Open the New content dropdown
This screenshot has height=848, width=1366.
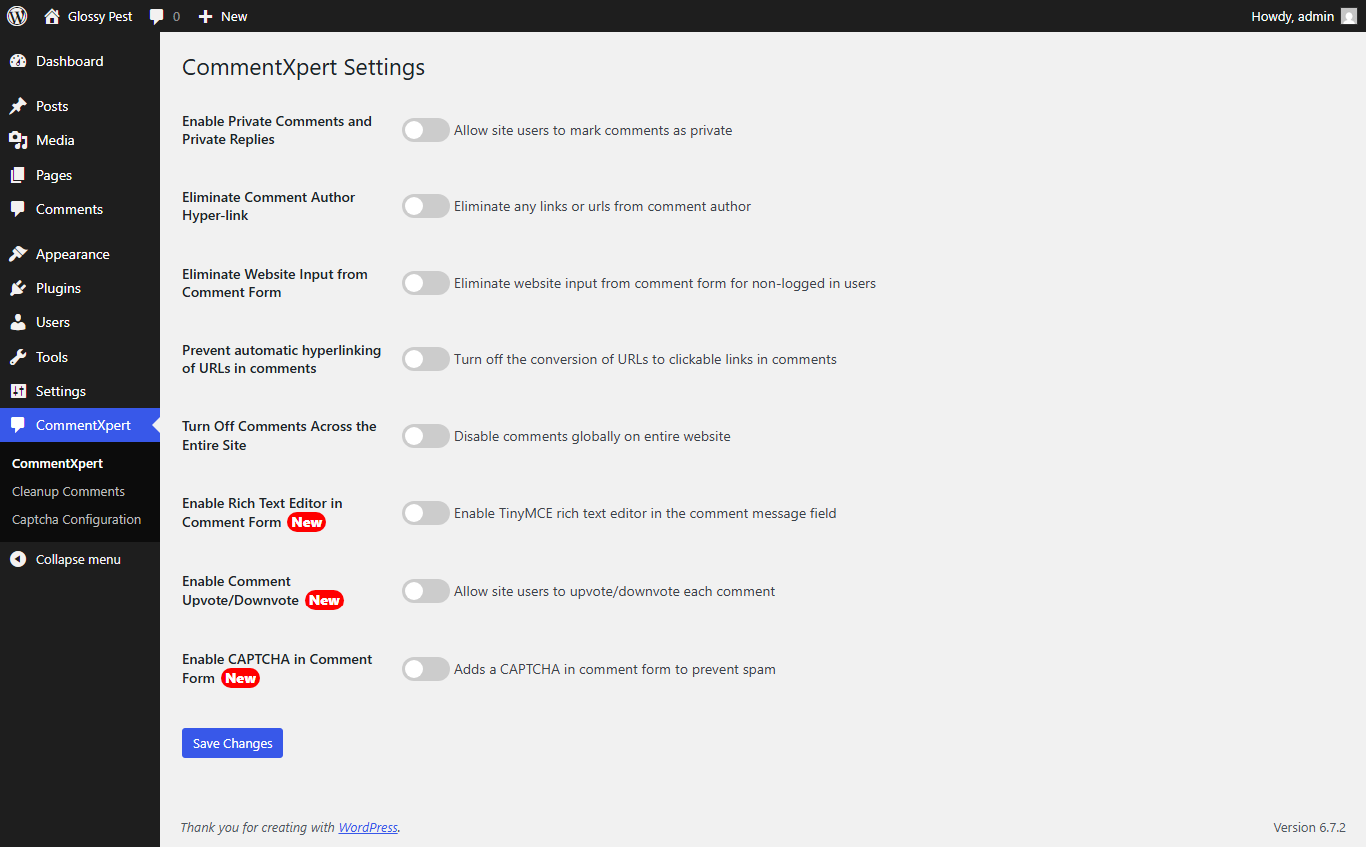[x=223, y=16]
